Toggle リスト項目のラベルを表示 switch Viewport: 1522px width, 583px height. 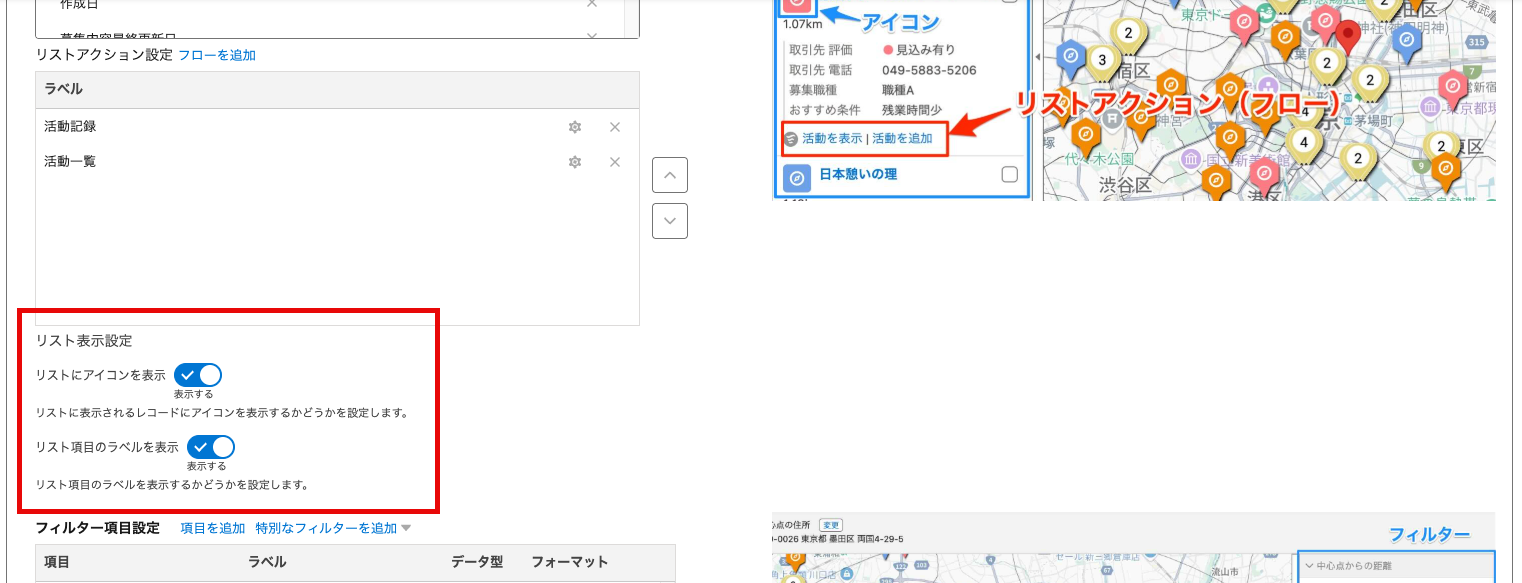click(x=211, y=446)
